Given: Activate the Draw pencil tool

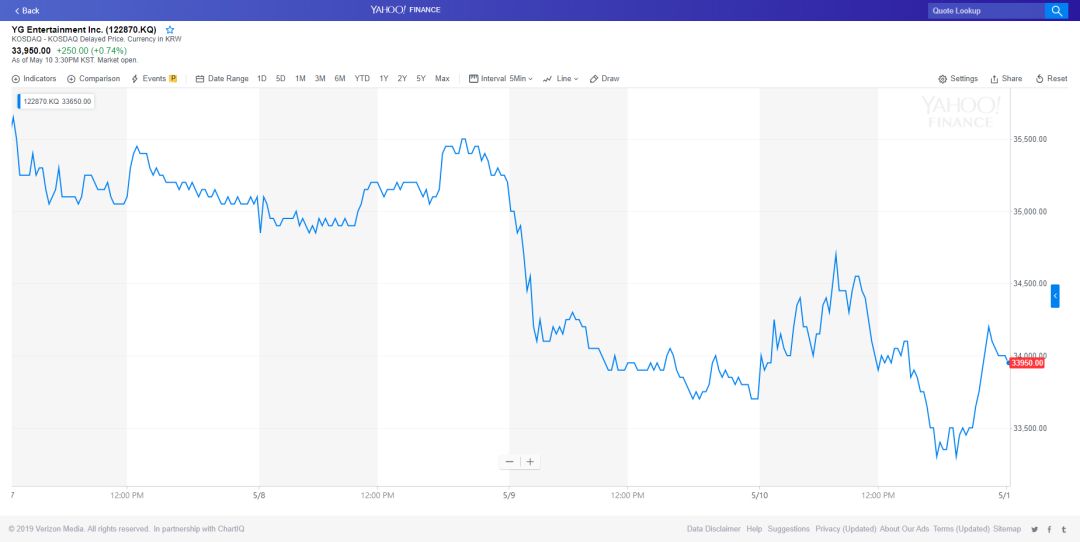Looking at the screenshot, I should [x=605, y=79].
